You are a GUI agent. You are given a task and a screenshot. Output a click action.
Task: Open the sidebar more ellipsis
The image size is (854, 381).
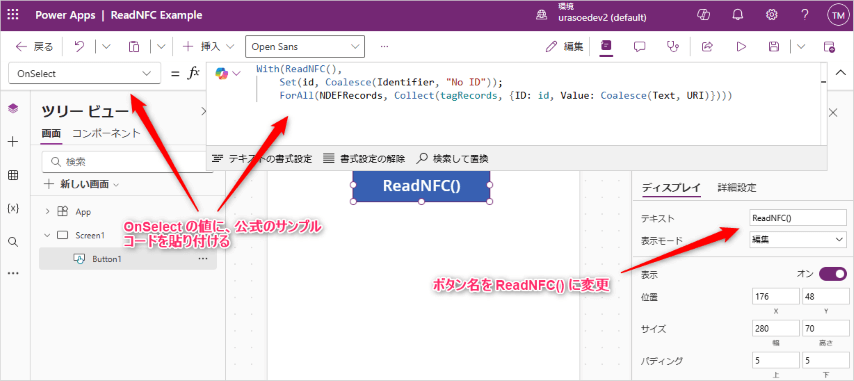click(14, 274)
